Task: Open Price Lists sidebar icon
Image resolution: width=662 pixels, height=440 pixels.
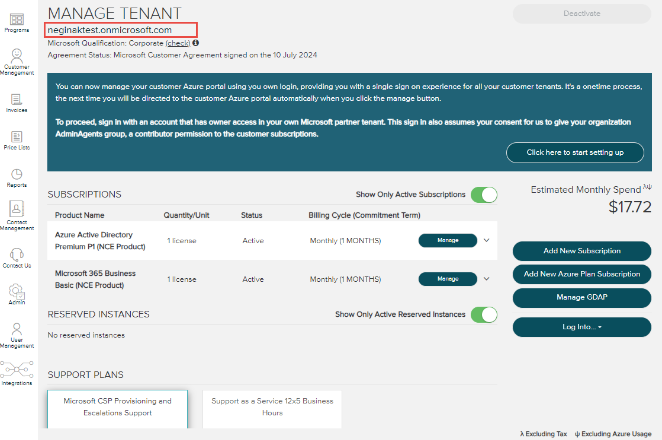Action: pyautogui.click(x=17, y=139)
